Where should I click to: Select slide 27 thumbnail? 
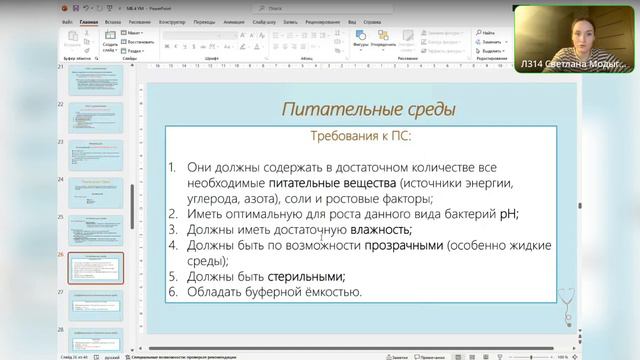tap(96, 306)
